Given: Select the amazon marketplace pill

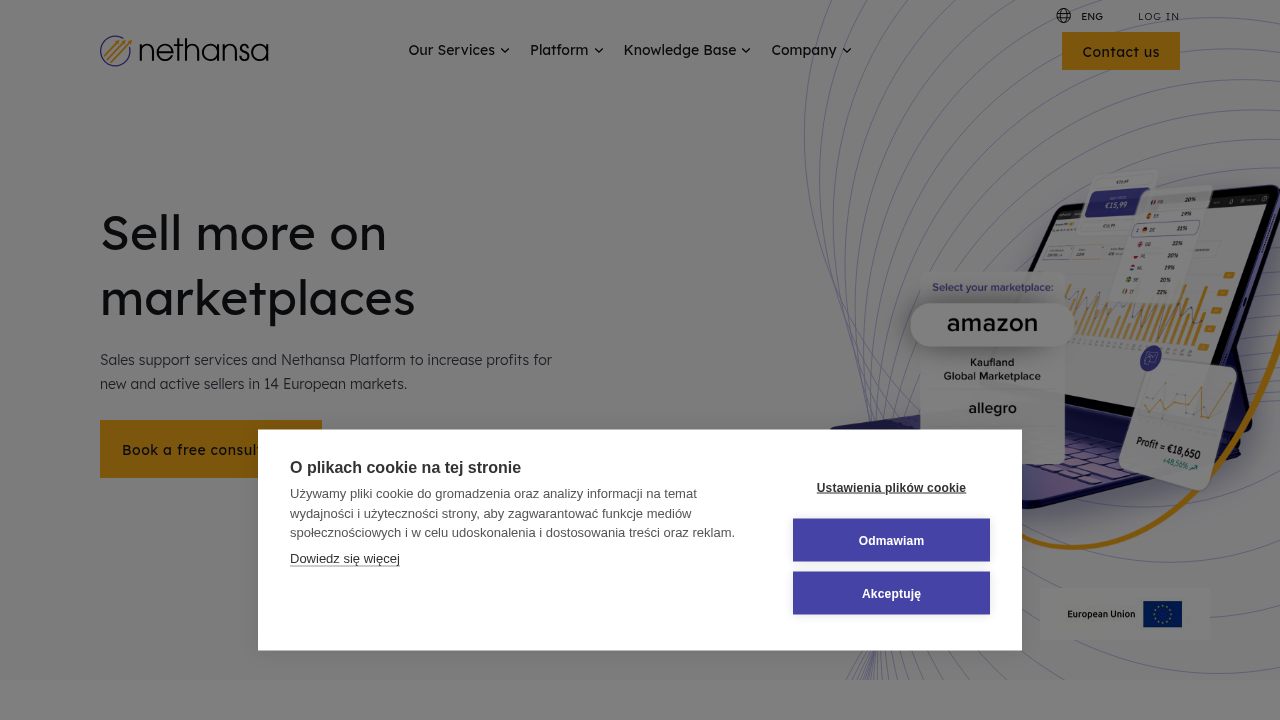Looking at the screenshot, I should pyautogui.click(x=992, y=324).
